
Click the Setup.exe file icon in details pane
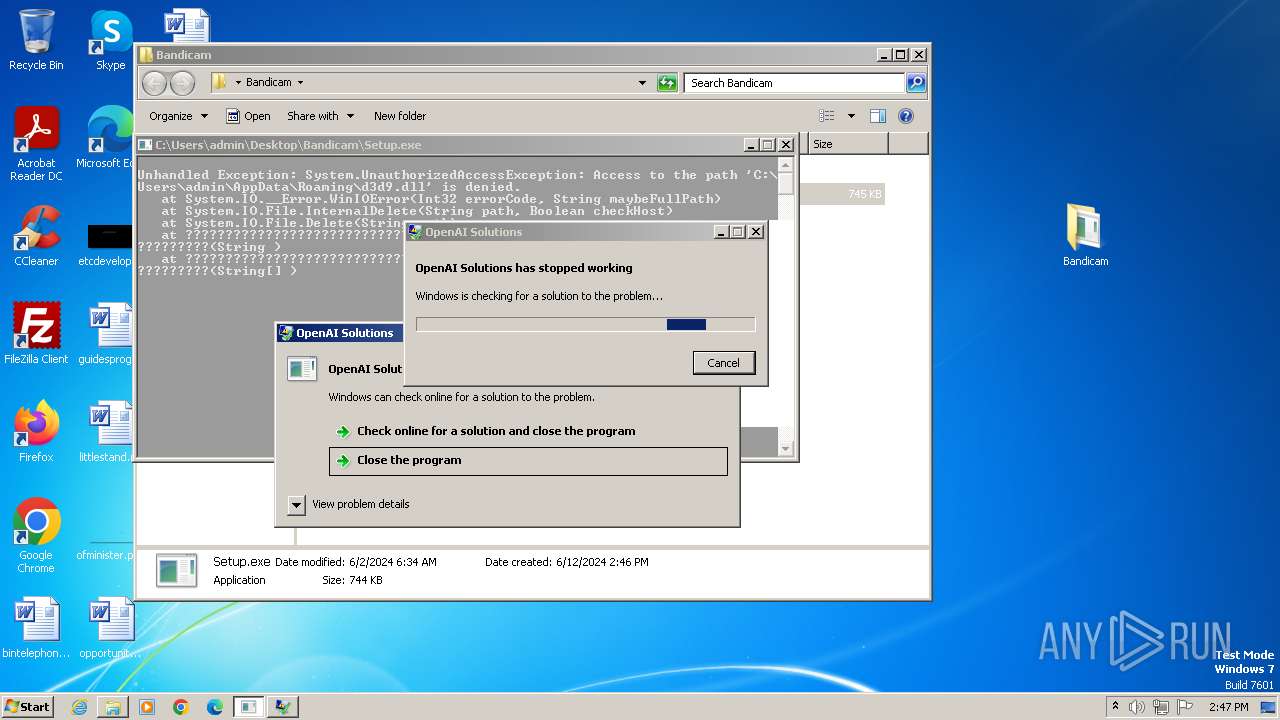tap(177, 570)
